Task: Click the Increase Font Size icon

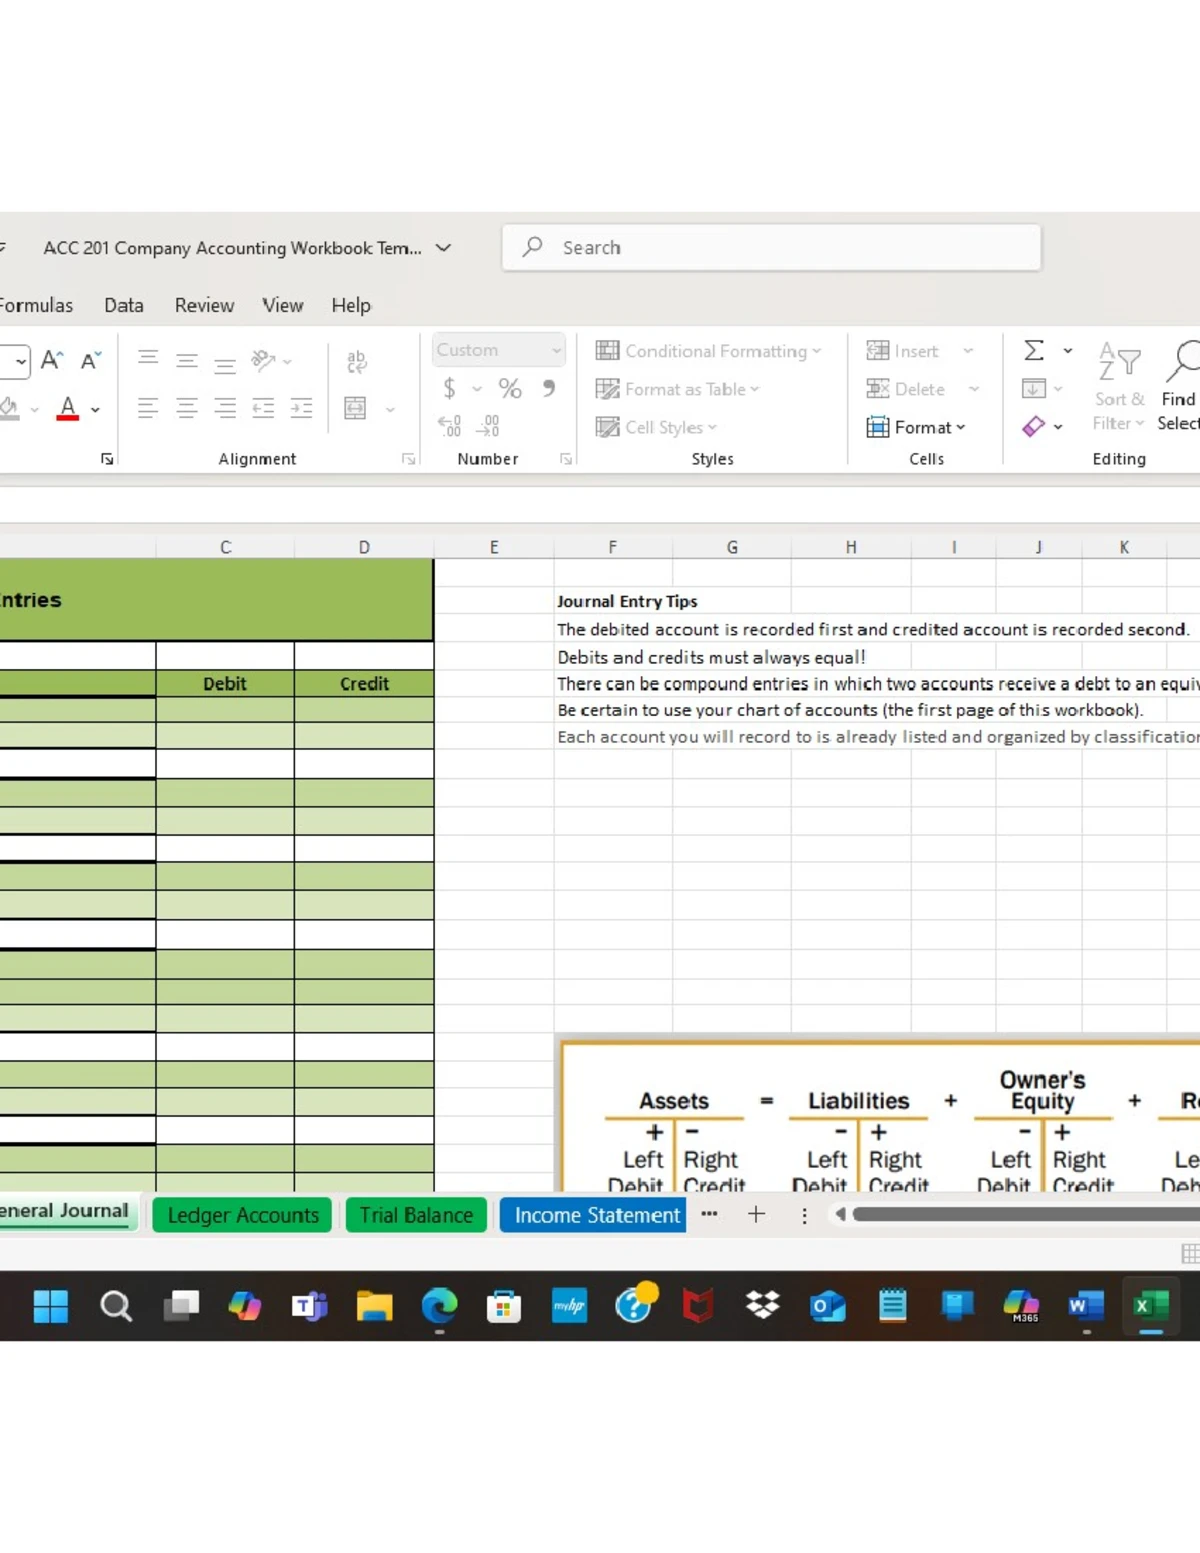Action: click(52, 361)
